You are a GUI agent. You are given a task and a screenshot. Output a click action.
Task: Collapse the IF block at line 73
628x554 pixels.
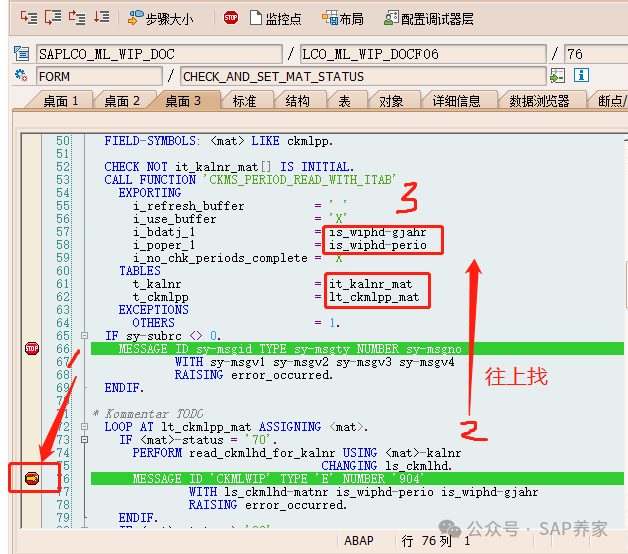tap(85, 439)
